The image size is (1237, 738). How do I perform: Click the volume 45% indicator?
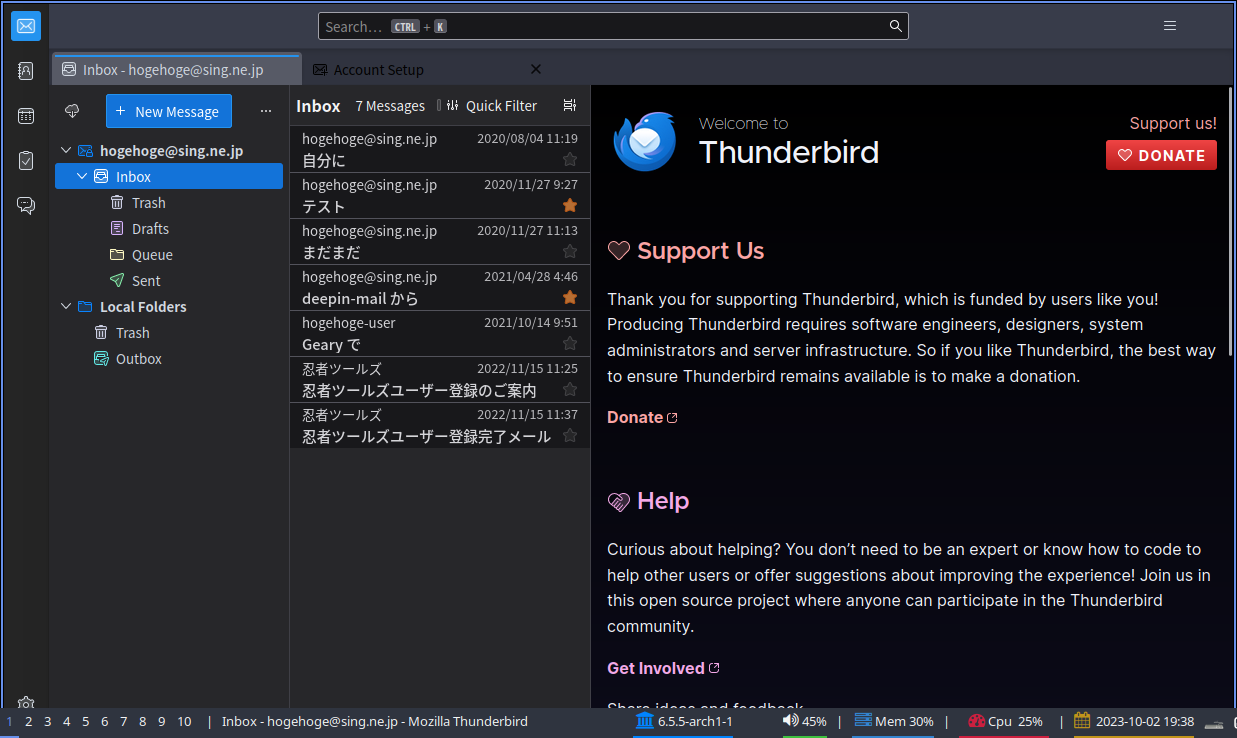[805, 721]
